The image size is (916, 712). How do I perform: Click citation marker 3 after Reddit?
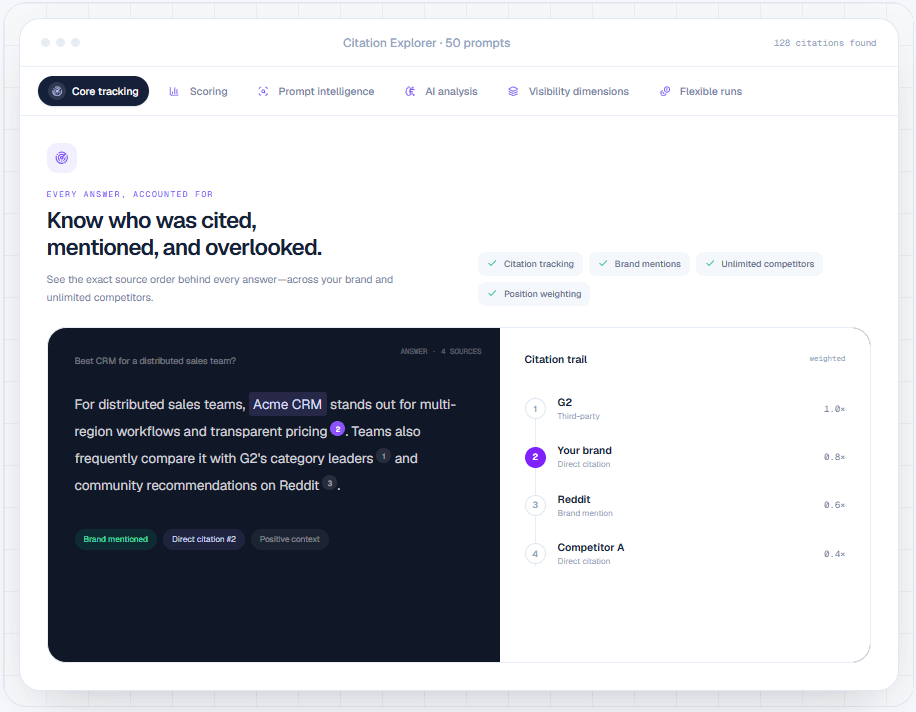(x=329, y=483)
